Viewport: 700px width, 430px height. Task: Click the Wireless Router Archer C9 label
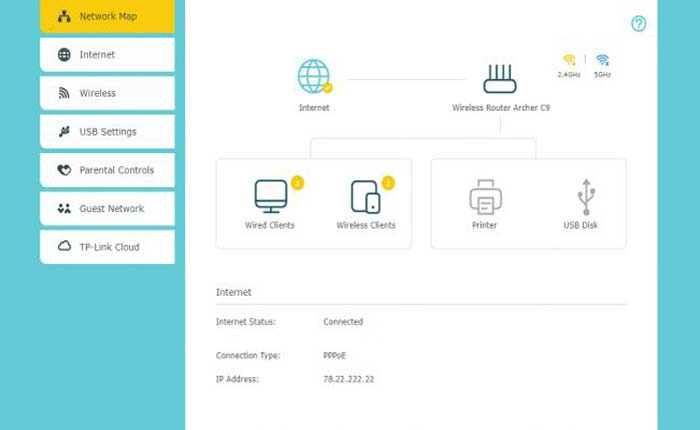point(501,108)
